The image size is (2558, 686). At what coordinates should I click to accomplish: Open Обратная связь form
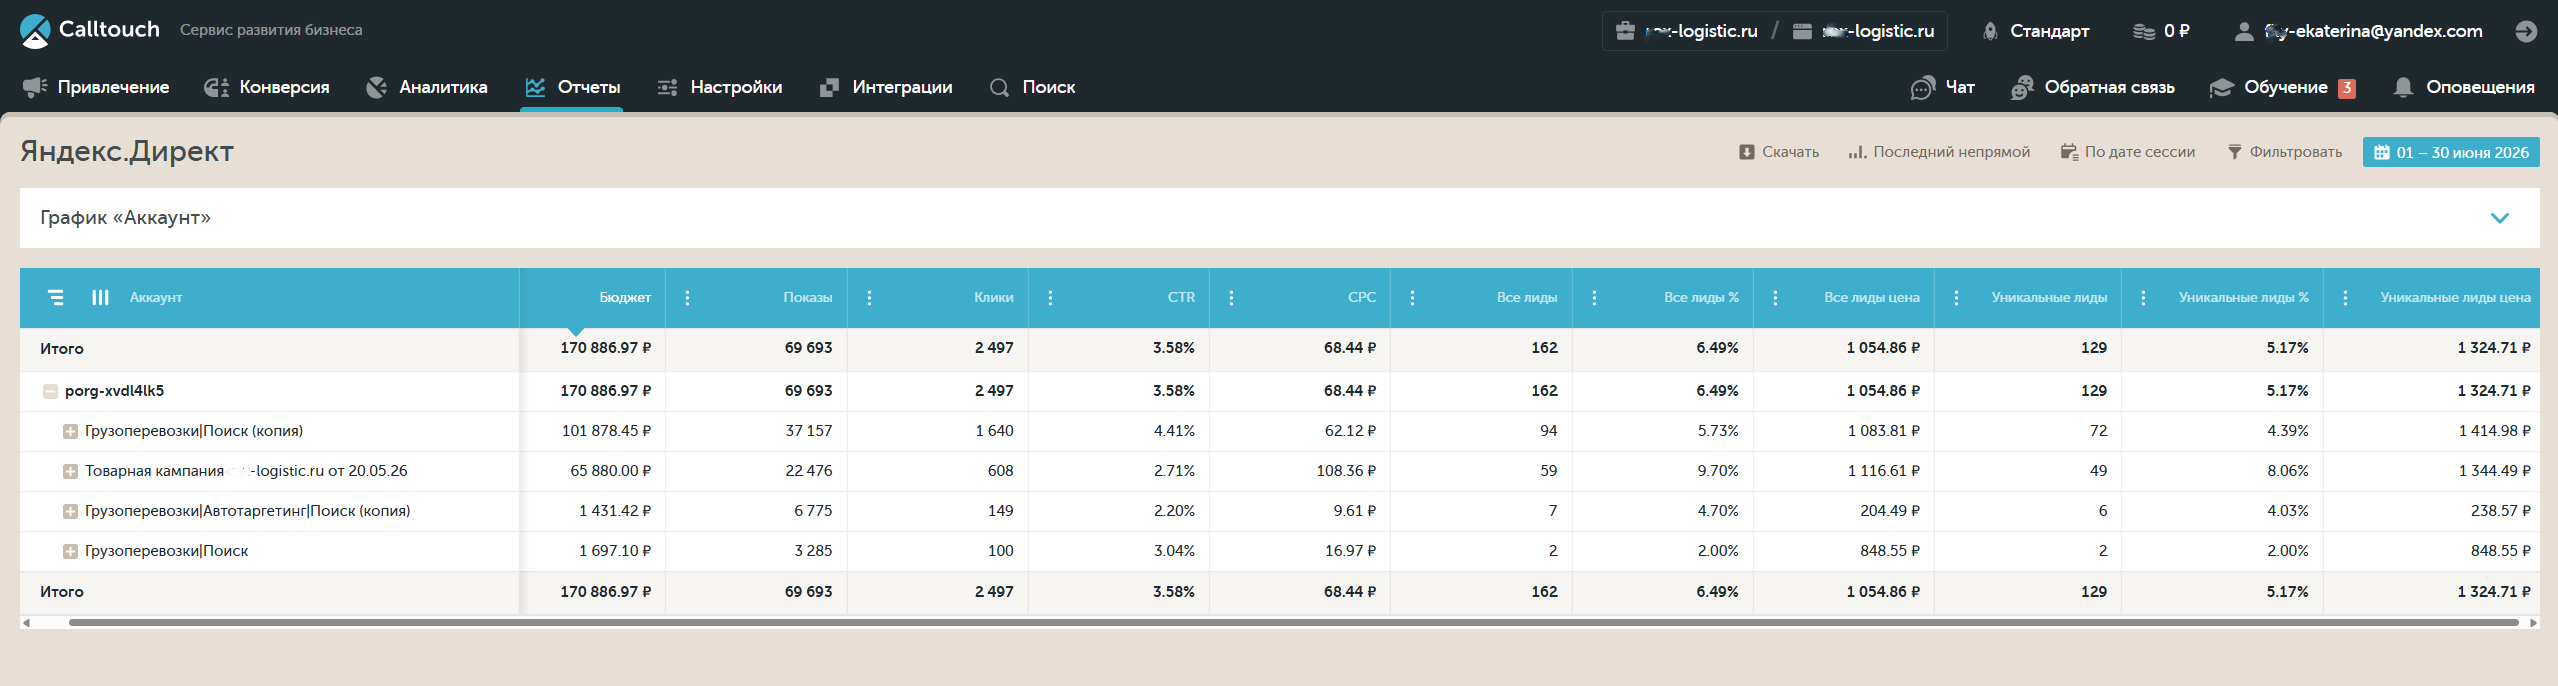[x=2092, y=87]
